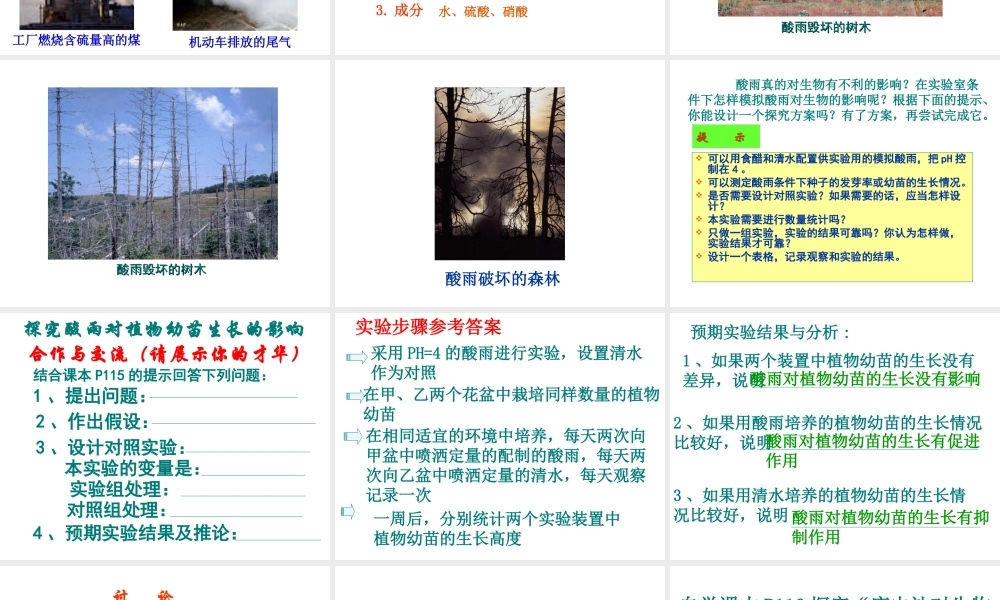The width and height of the screenshot is (1000, 600).
Task: Select the ❖ bullet before the 发芽率 measurement hint
Action: click(698, 182)
